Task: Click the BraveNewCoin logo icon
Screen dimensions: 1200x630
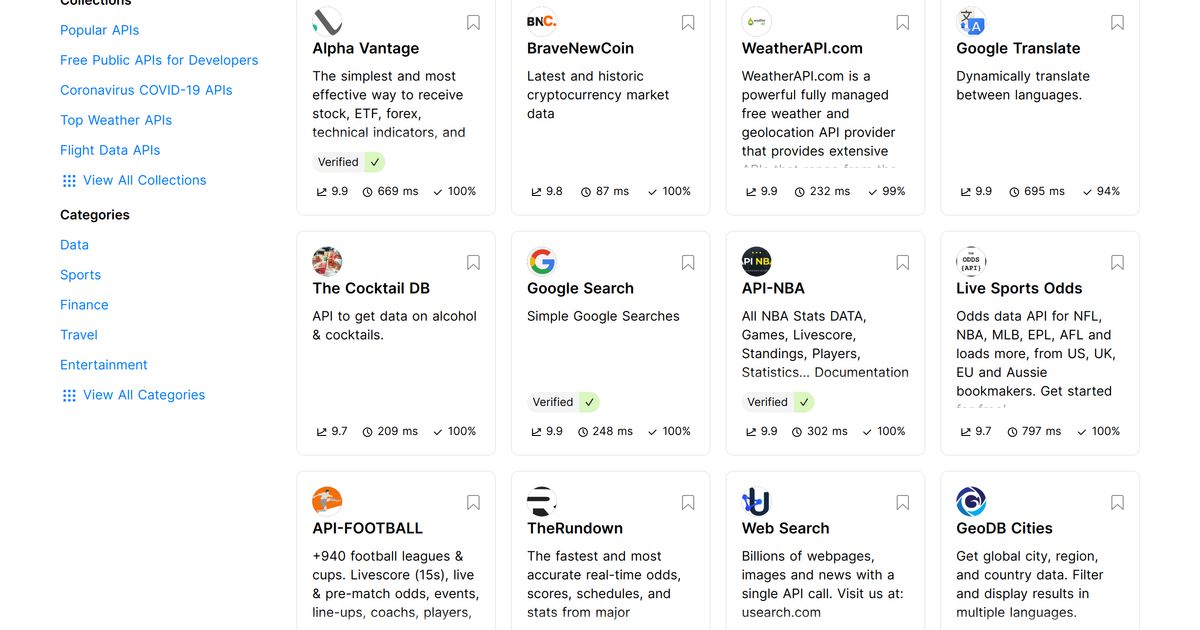Action: 542,21
